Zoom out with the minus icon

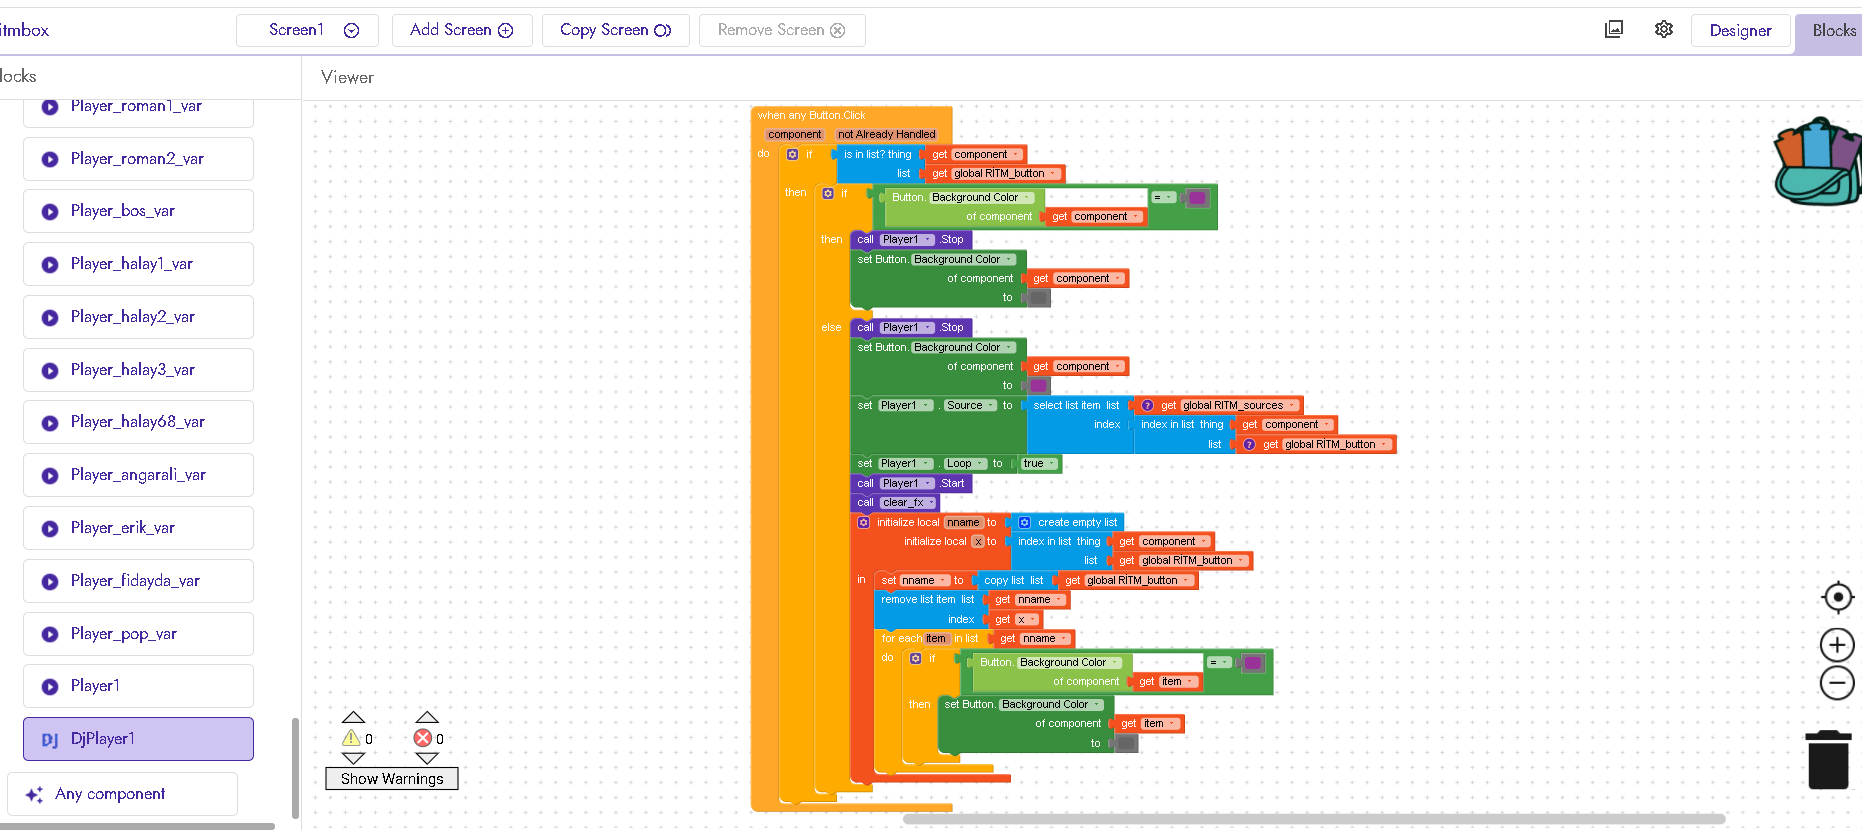pyautogui.click(x=1837, y=684)
